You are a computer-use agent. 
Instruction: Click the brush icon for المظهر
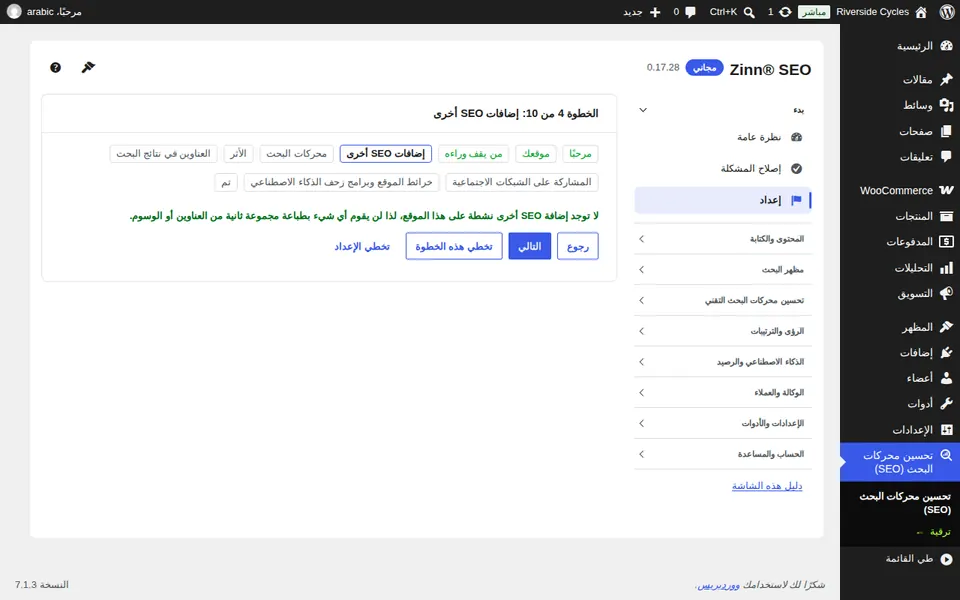pos(947,327)
